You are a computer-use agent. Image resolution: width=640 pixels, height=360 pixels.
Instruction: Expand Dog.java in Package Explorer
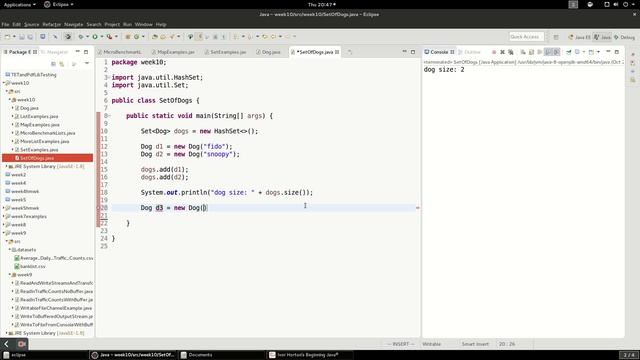tap(13, 108)
